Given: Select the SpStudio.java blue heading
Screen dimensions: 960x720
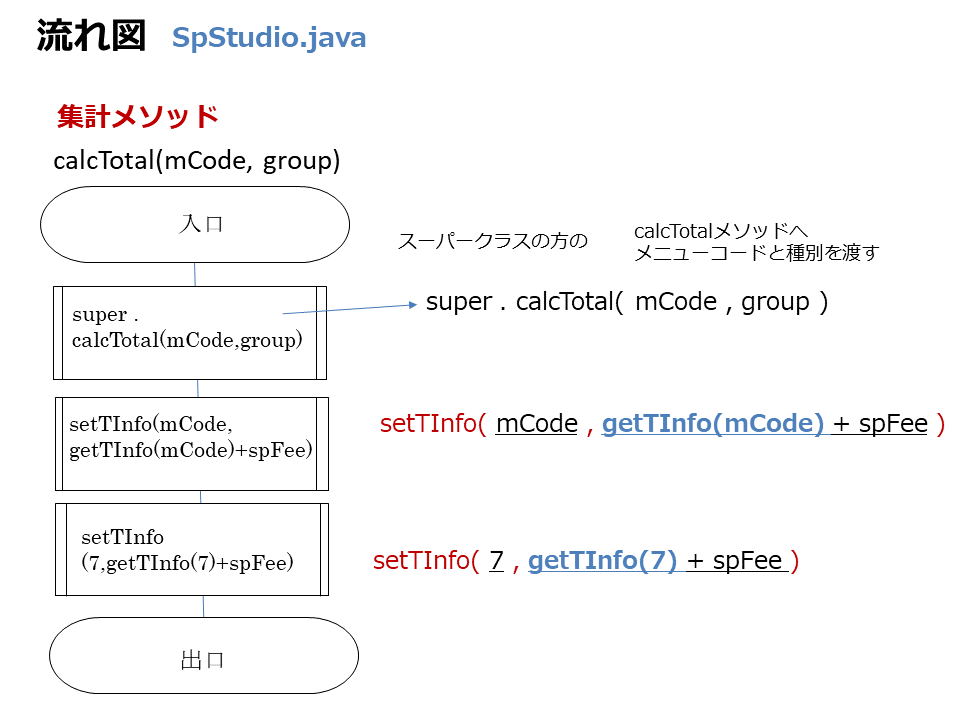Looking at the screenshot, I should tap(269, 38).
